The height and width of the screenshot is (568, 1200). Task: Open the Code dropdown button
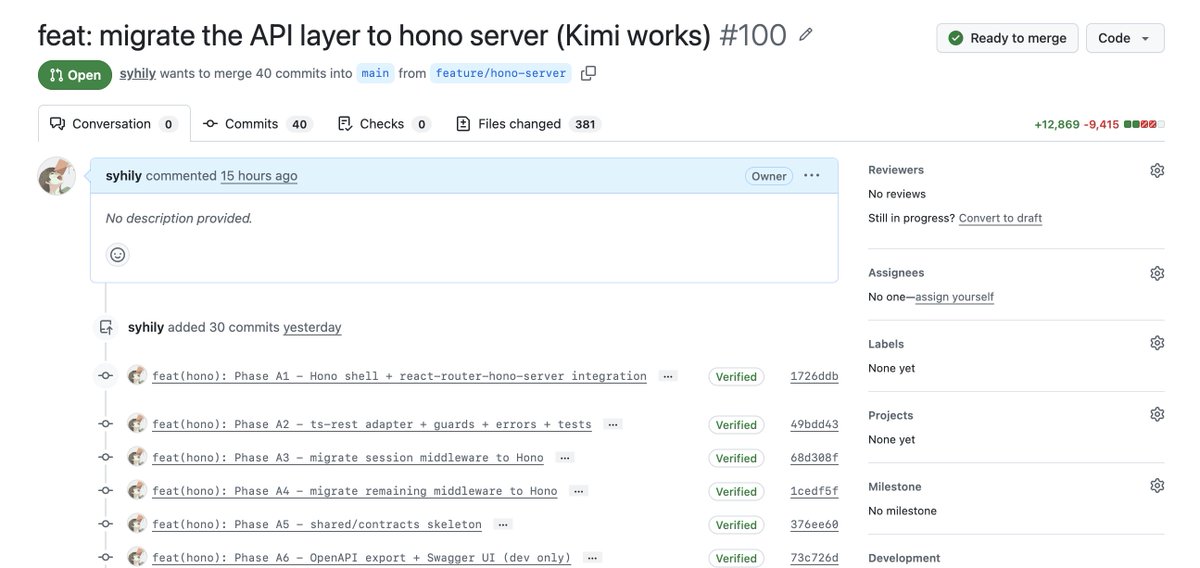coord(1125,38)
